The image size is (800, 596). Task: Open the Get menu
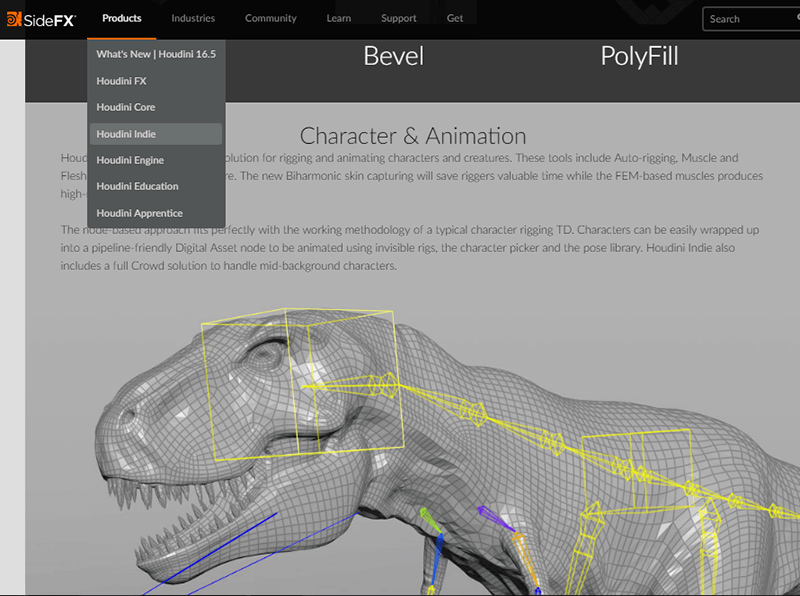[455, 18]
